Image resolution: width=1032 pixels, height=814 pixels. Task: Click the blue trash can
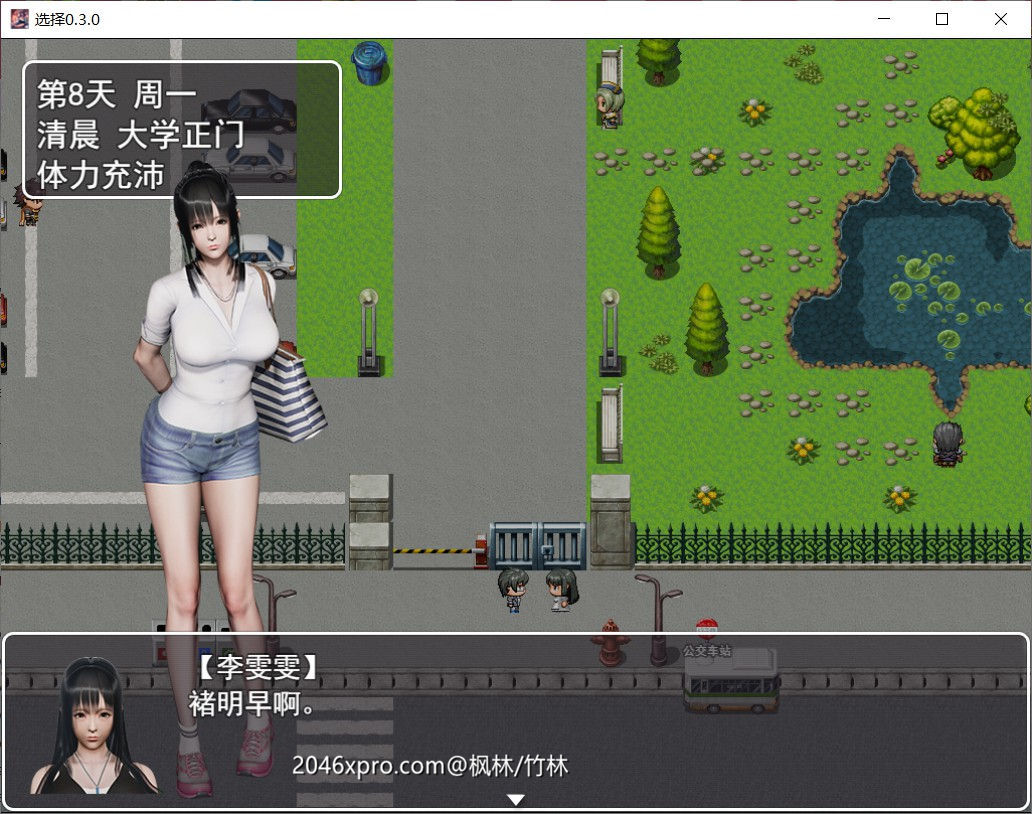point(369,62)
